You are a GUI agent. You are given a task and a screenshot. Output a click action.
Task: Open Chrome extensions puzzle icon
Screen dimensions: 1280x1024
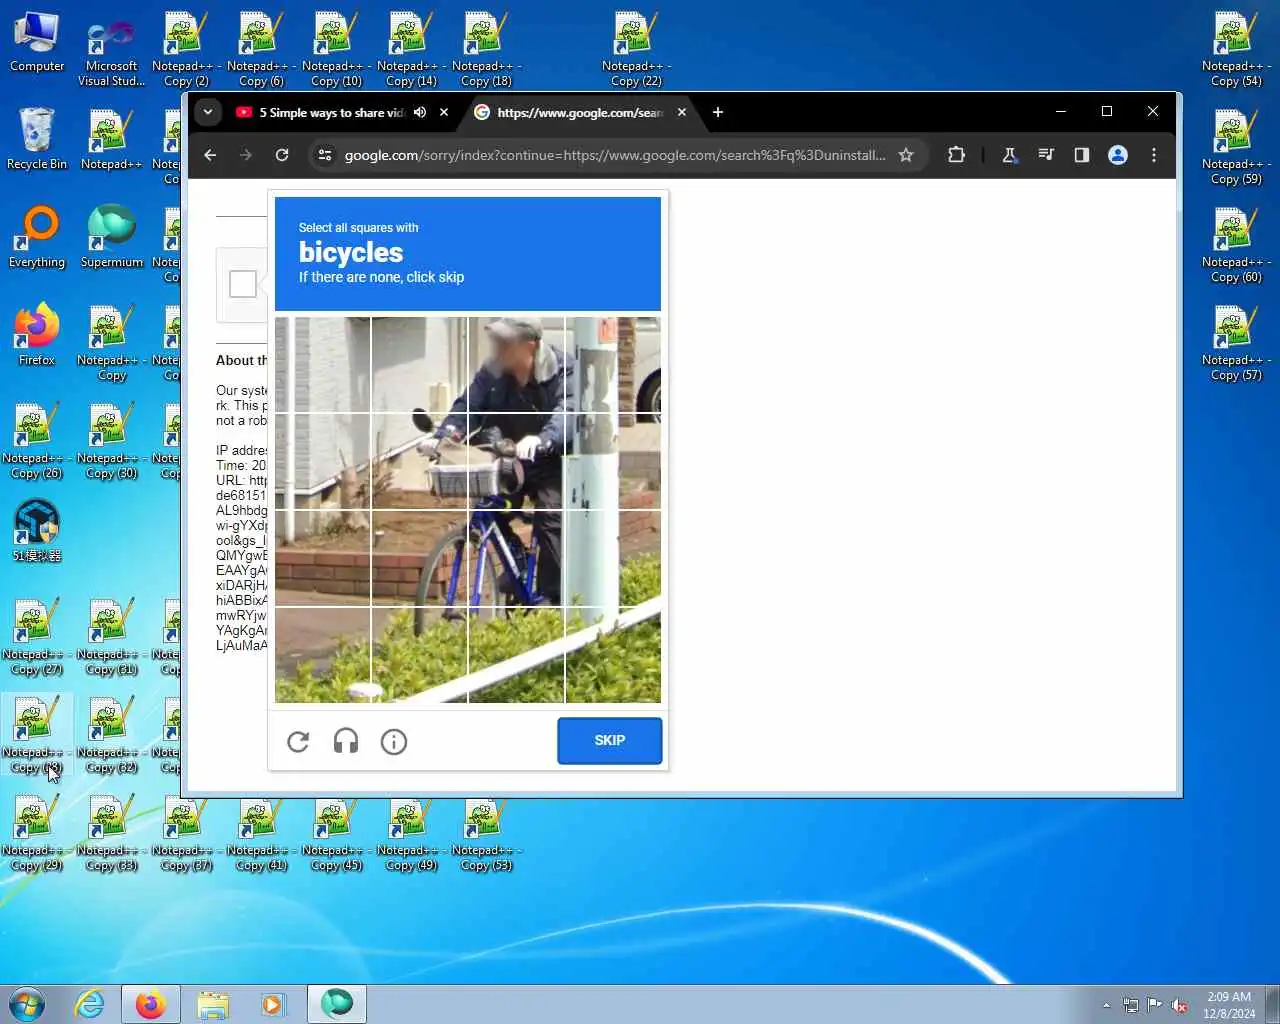[956, 155]
